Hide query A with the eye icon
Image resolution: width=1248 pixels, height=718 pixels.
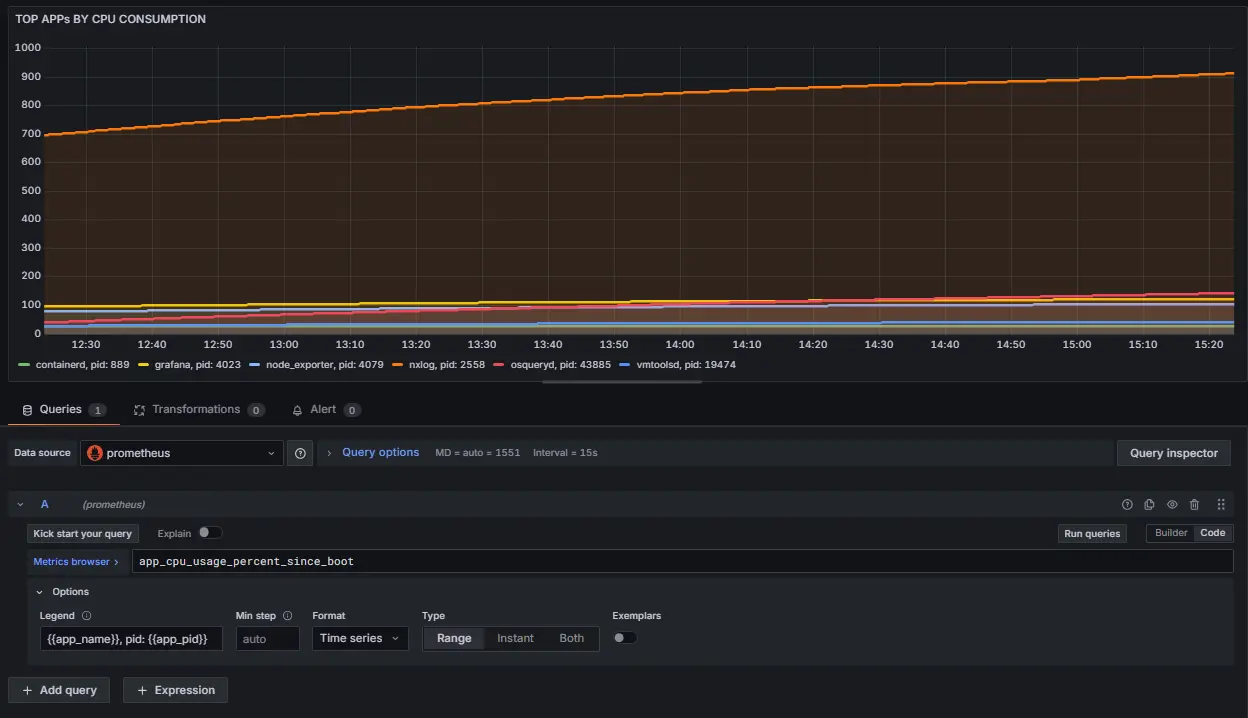[1172, 505]
